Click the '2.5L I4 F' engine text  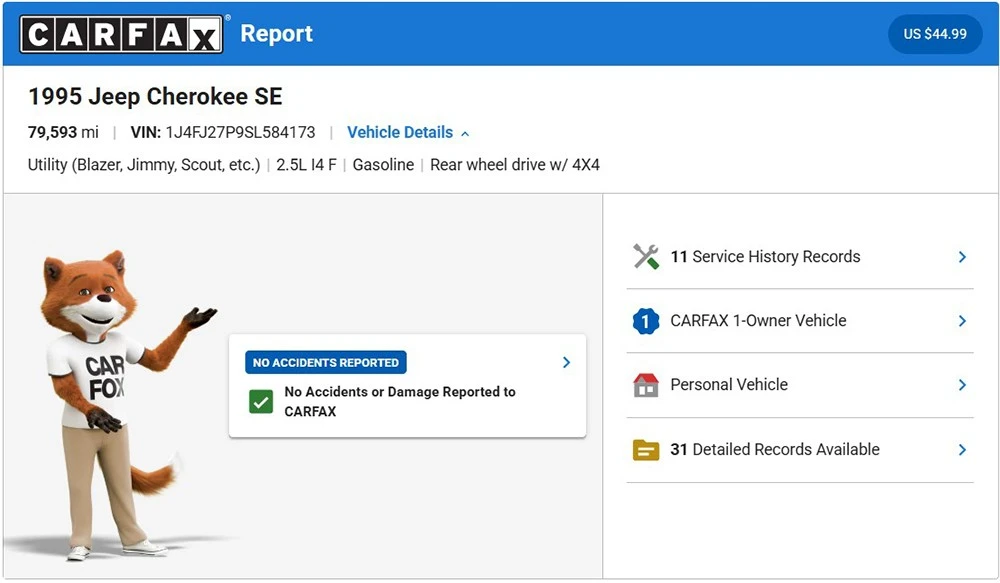pos(306,165)
